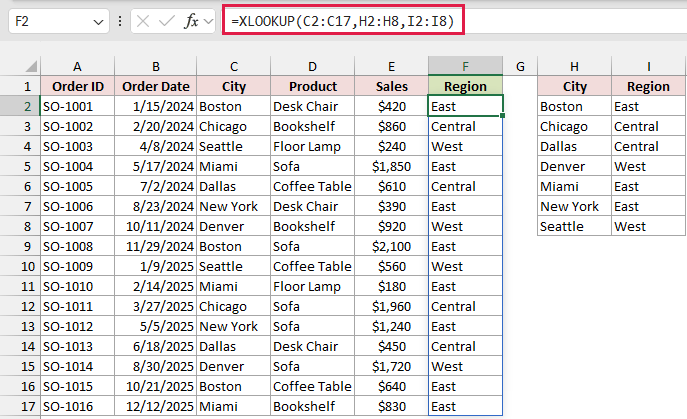Screen dimensions: 687x419
Task: Select the Dallas cell in lookup table
Action: [574, 146]
